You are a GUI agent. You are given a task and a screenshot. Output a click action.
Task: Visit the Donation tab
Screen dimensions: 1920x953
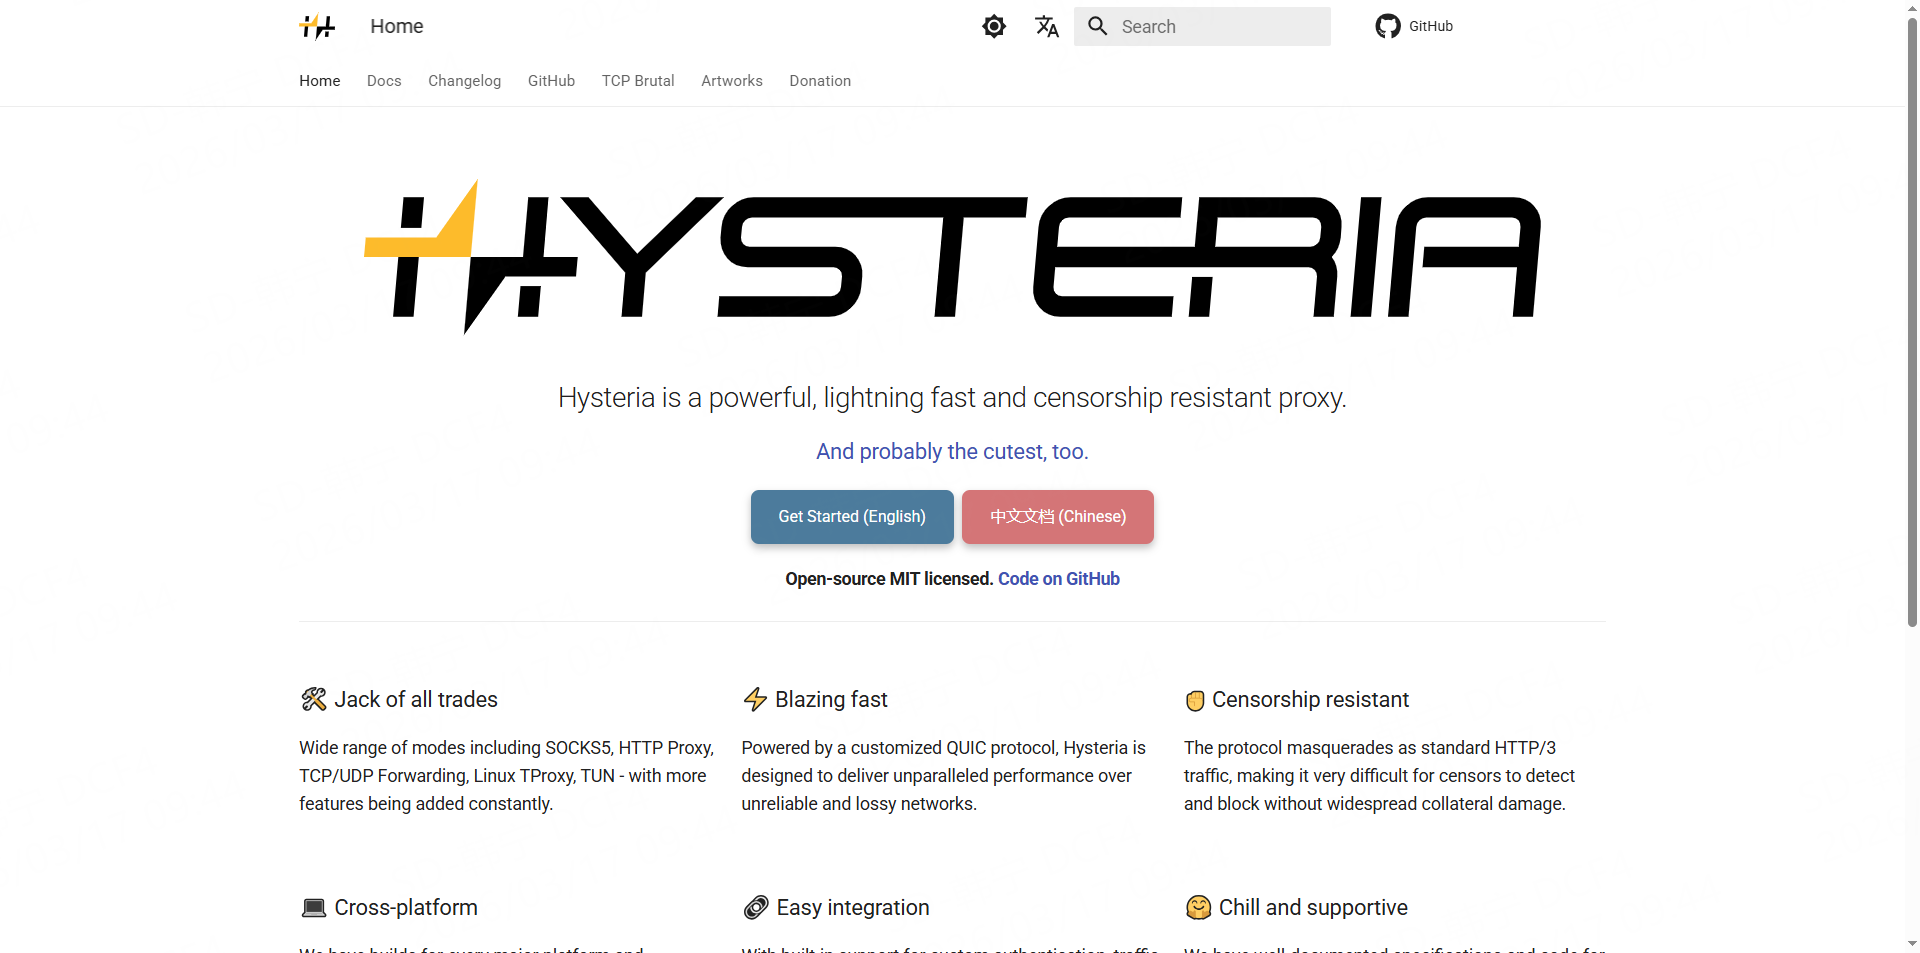tap(820, 81)
